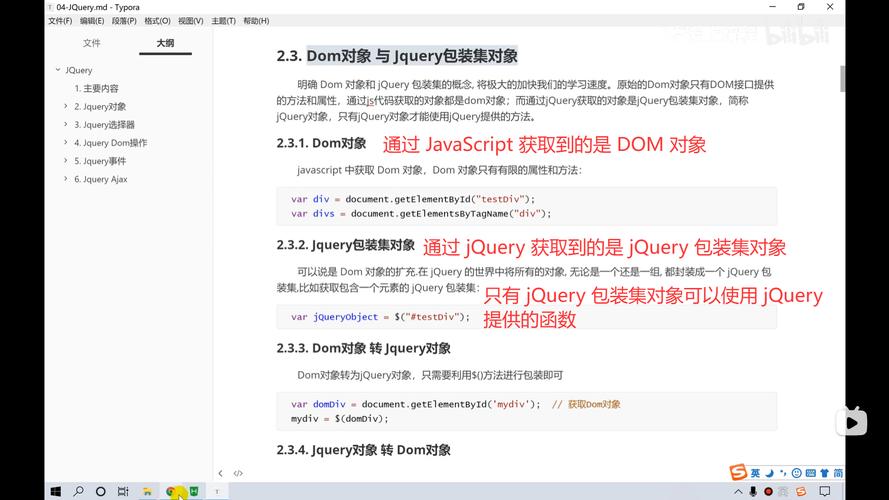Viewport: 889px width, 500px height.
Task: Open Windows search magnifier
Action: pos(78,491)
